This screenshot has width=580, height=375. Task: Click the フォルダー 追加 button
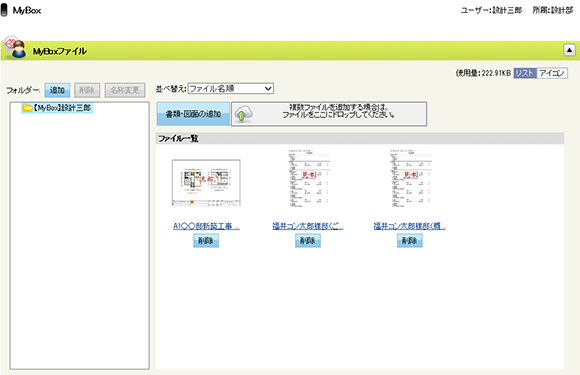pyautogui.click(x=57, y=90)
